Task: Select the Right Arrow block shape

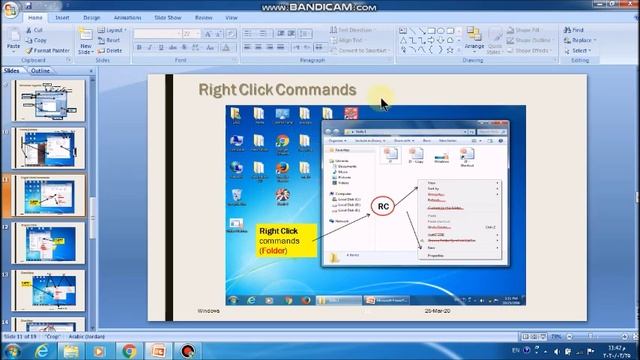Action: pos(431,40)
